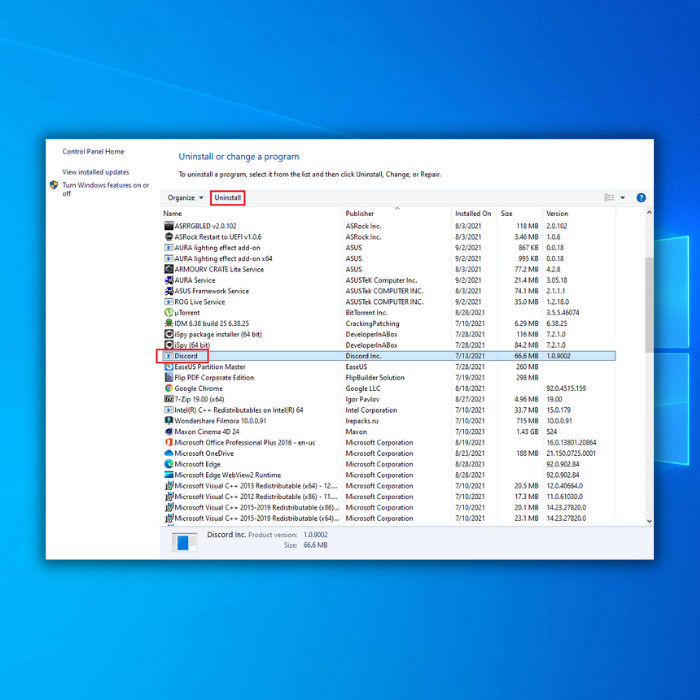Screen dimensions: 700x700
Task: Click the ROG Live Service icon
Action: tap(168, 302)
